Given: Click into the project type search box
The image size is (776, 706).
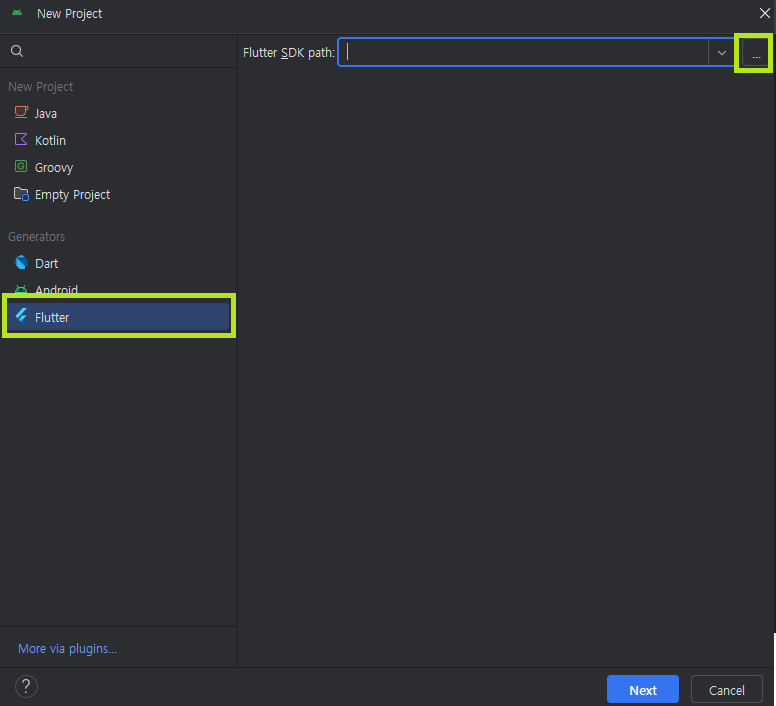Looking at the screenshot, I should tap(119, 51).
